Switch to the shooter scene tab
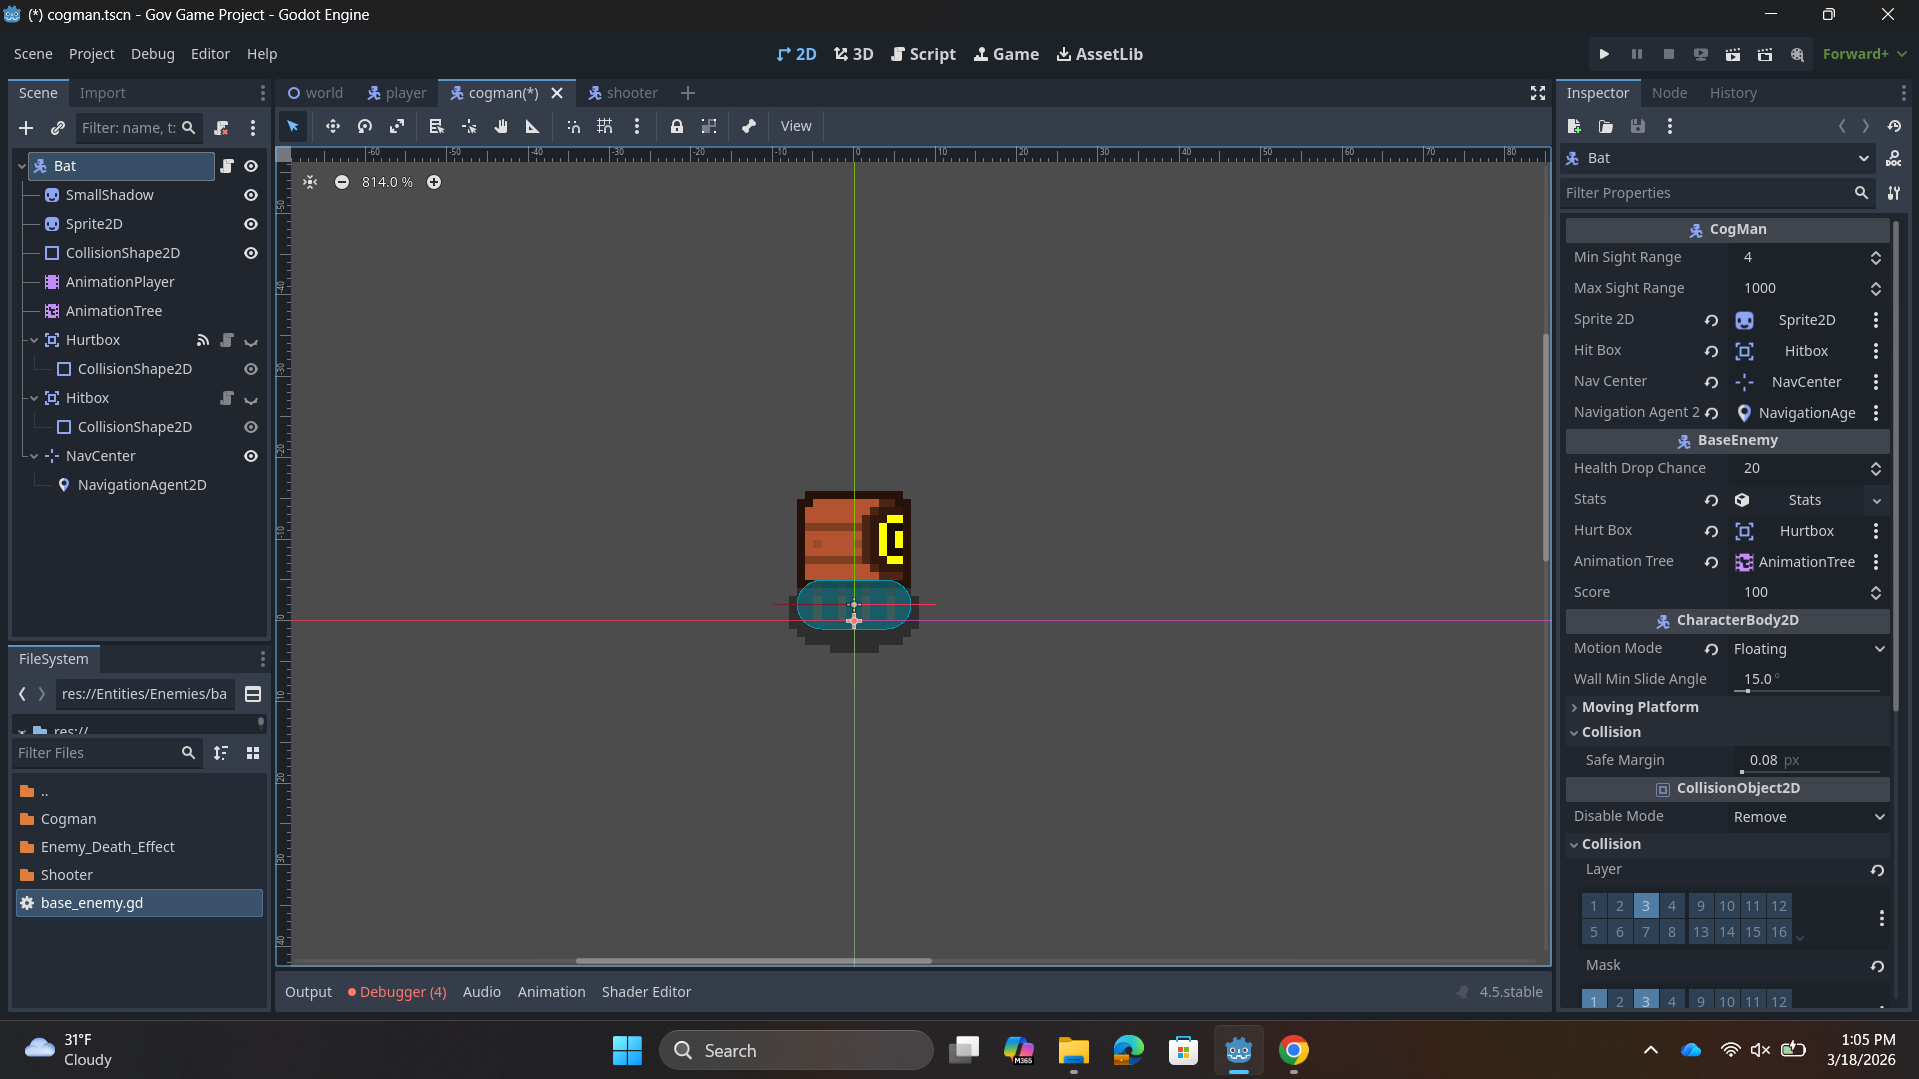 point(623,93)
